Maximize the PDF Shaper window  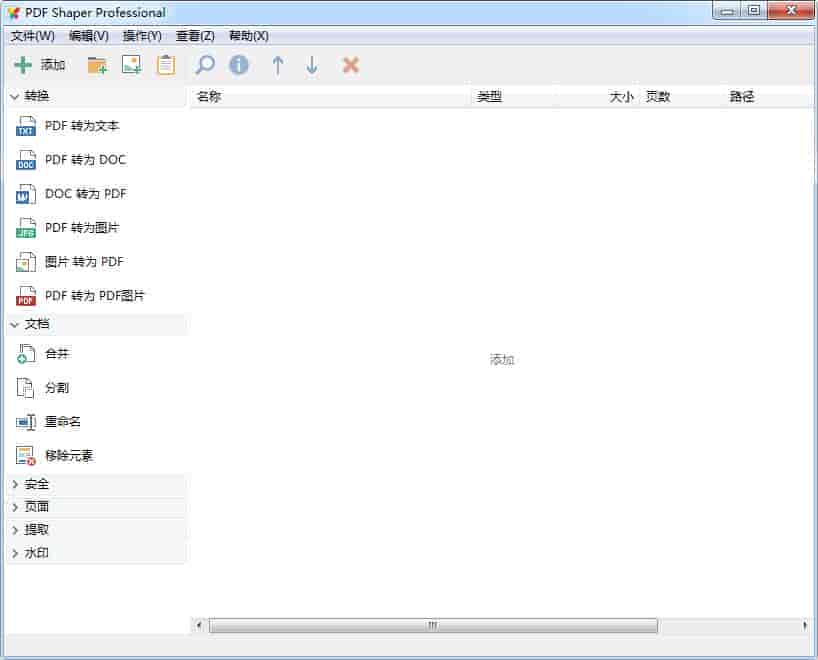(754, 10)
